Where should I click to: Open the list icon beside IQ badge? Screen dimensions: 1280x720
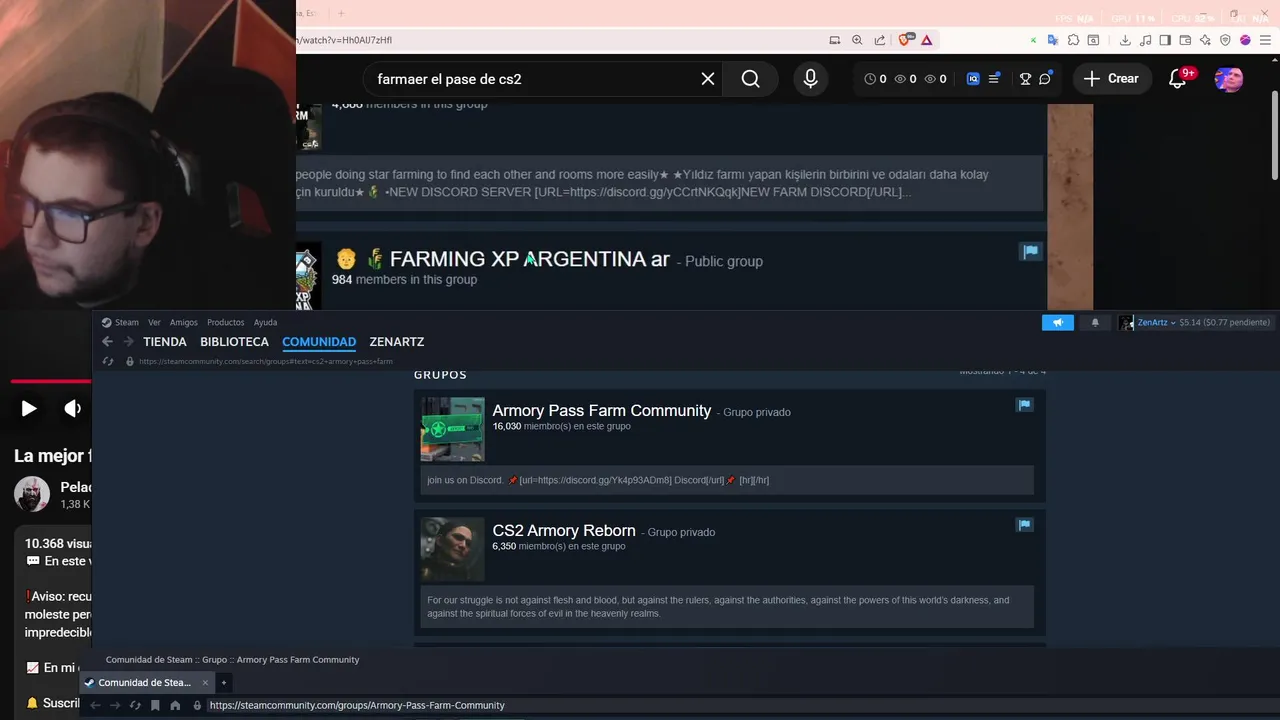click(x=994, y=79)
